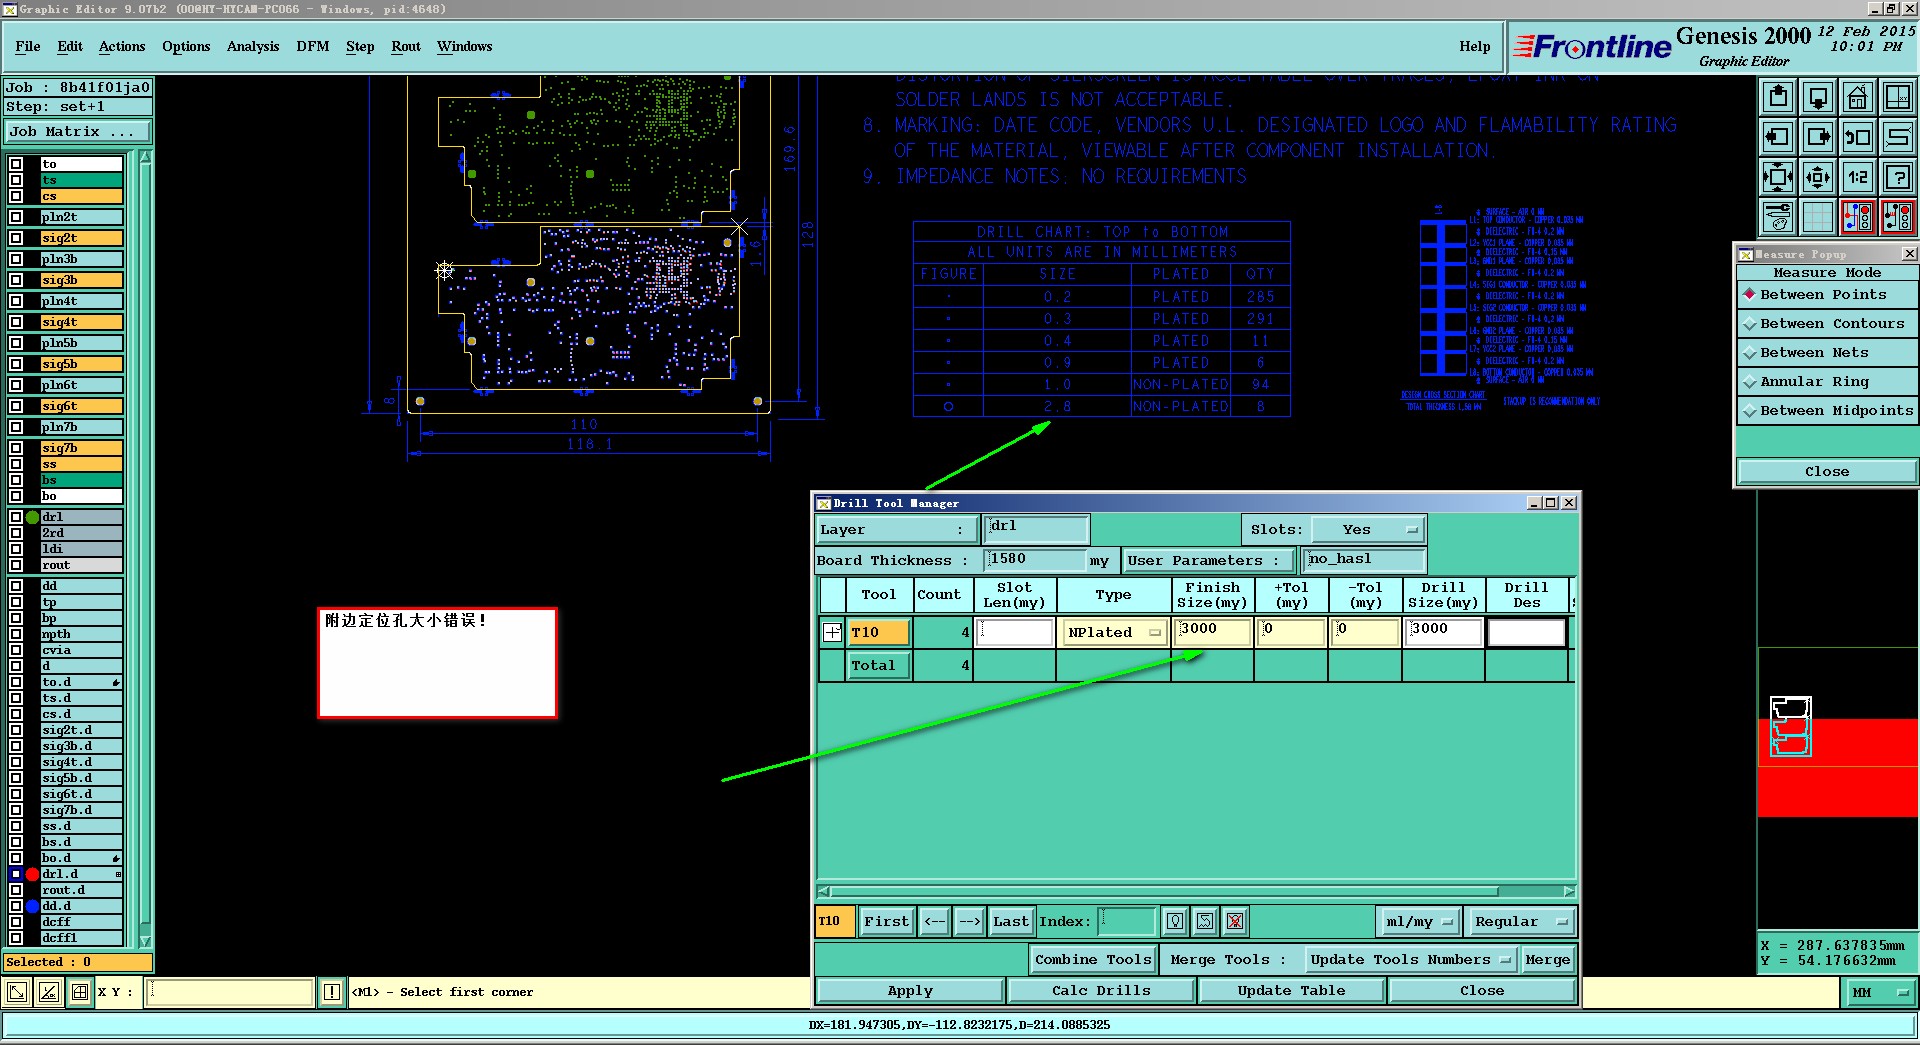
Task: Toggle checkbox for layer 'drl.d'
Action: 16,874
